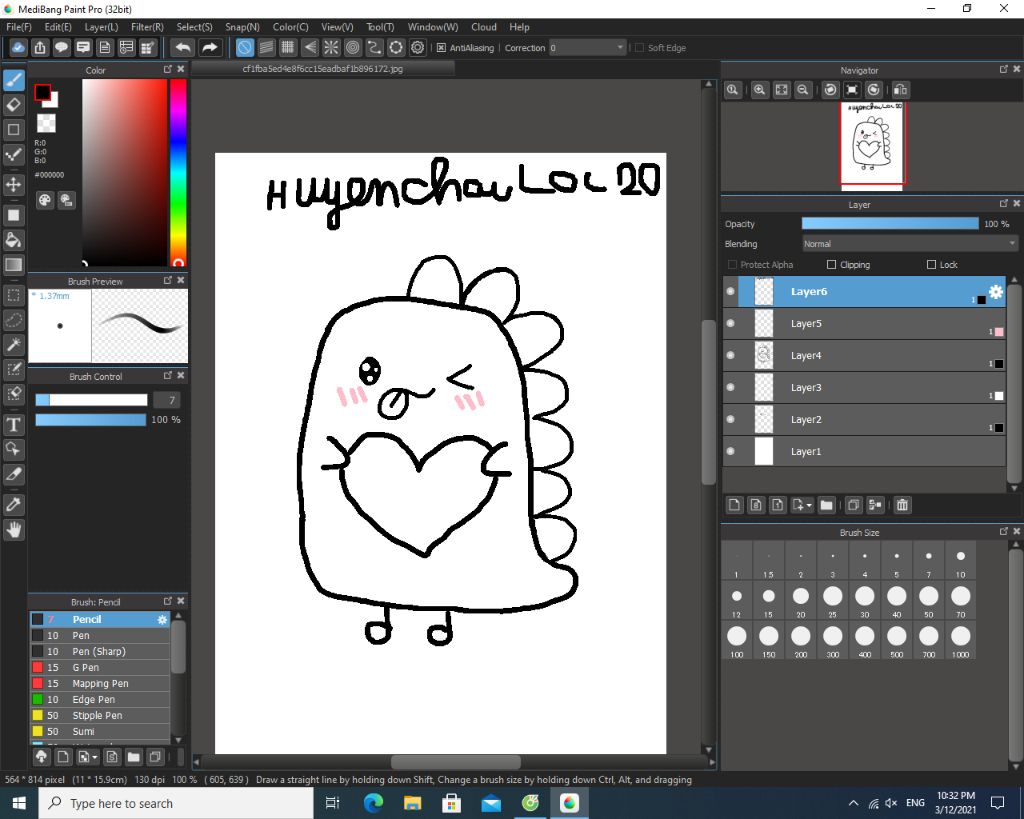Zoom in using the Navigator panel
1024x819 pixels.
point(759,90)
